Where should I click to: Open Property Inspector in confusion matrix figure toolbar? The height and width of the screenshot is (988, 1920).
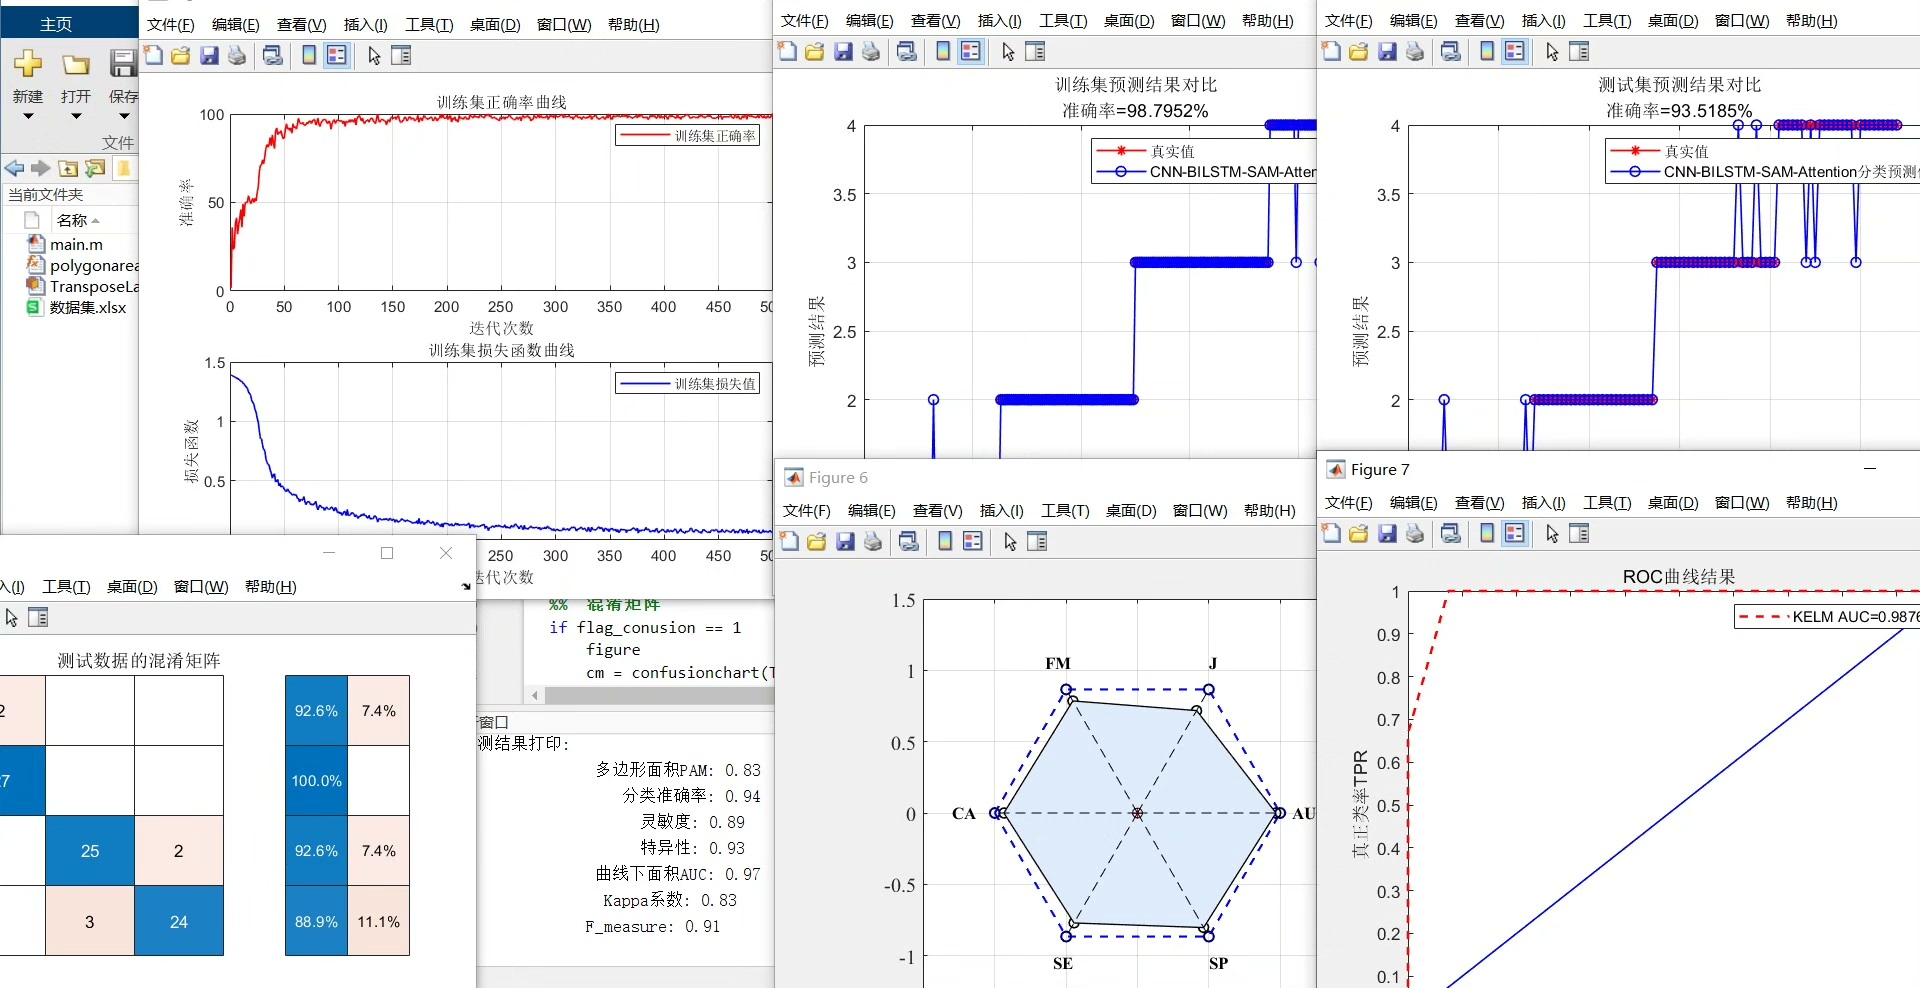pyautogui.click(x=38, y=618)
